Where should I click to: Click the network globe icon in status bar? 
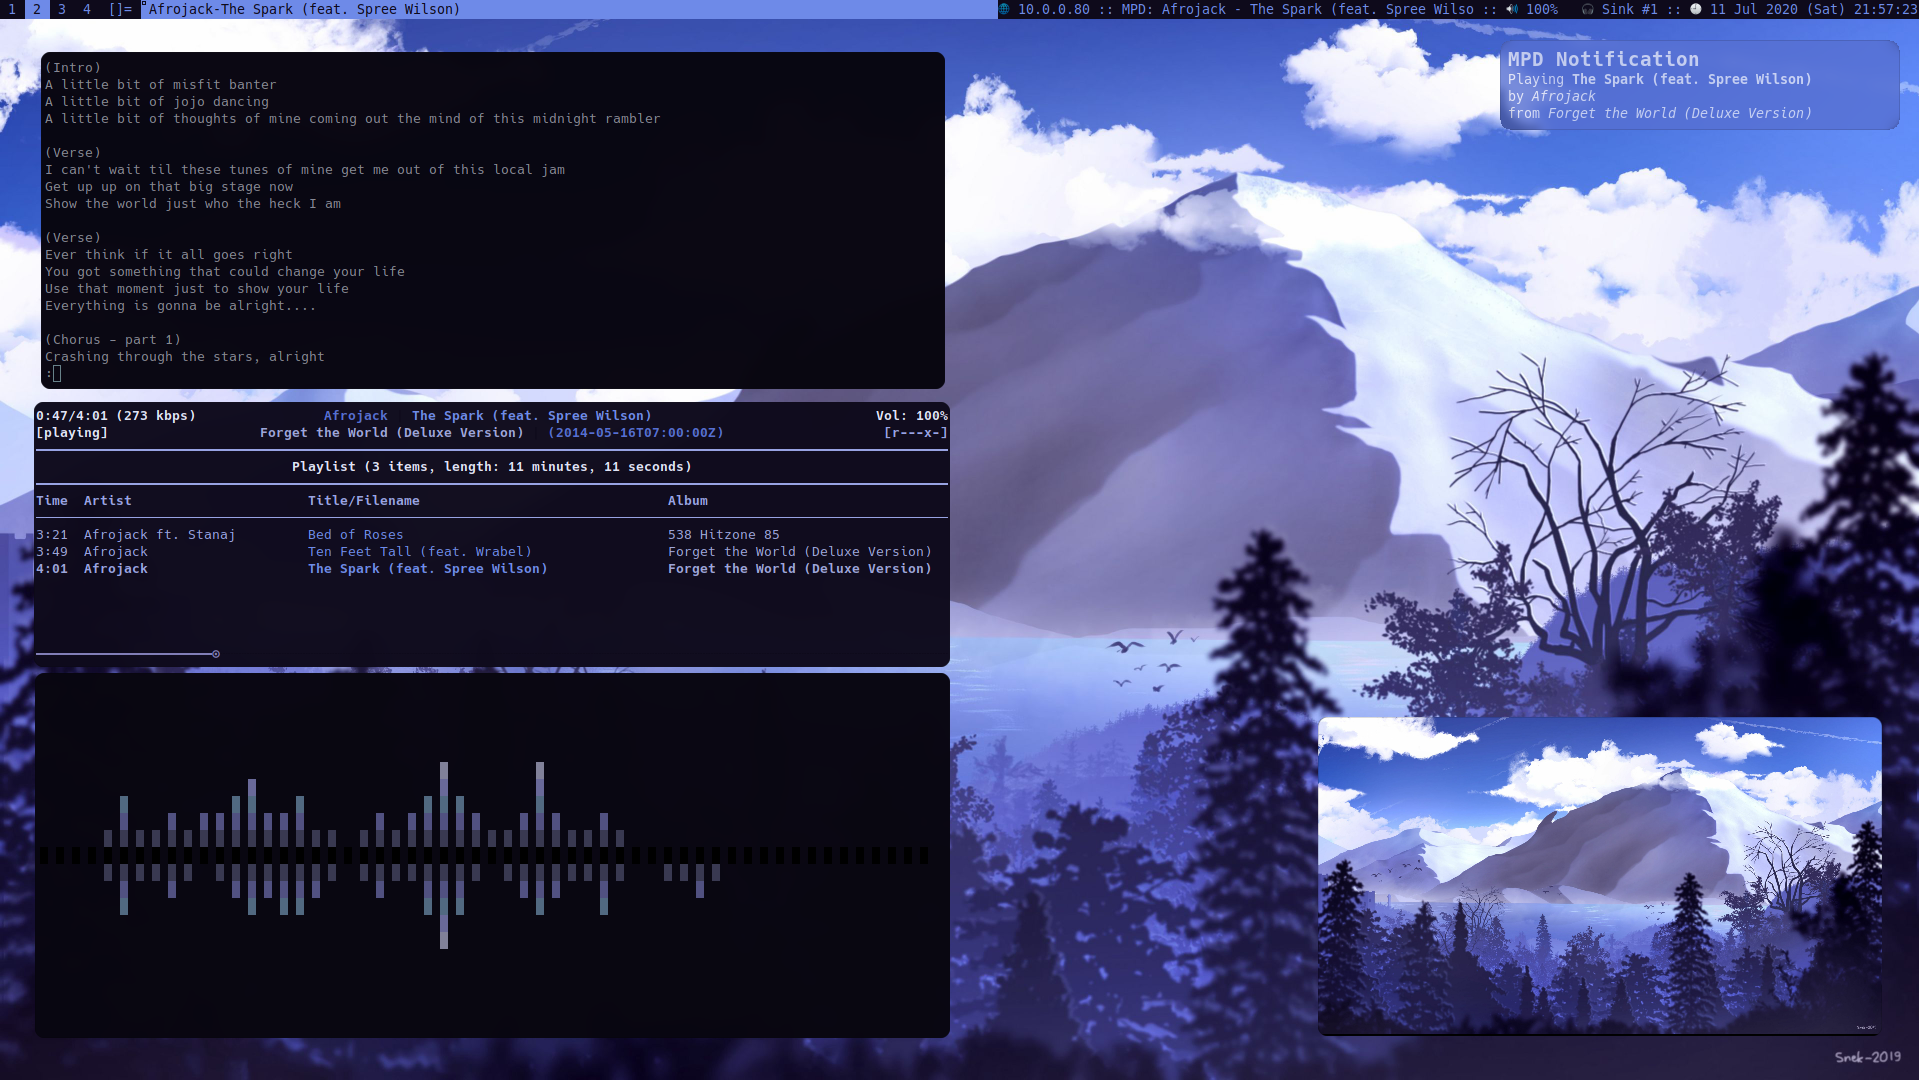pos(1005,9)
